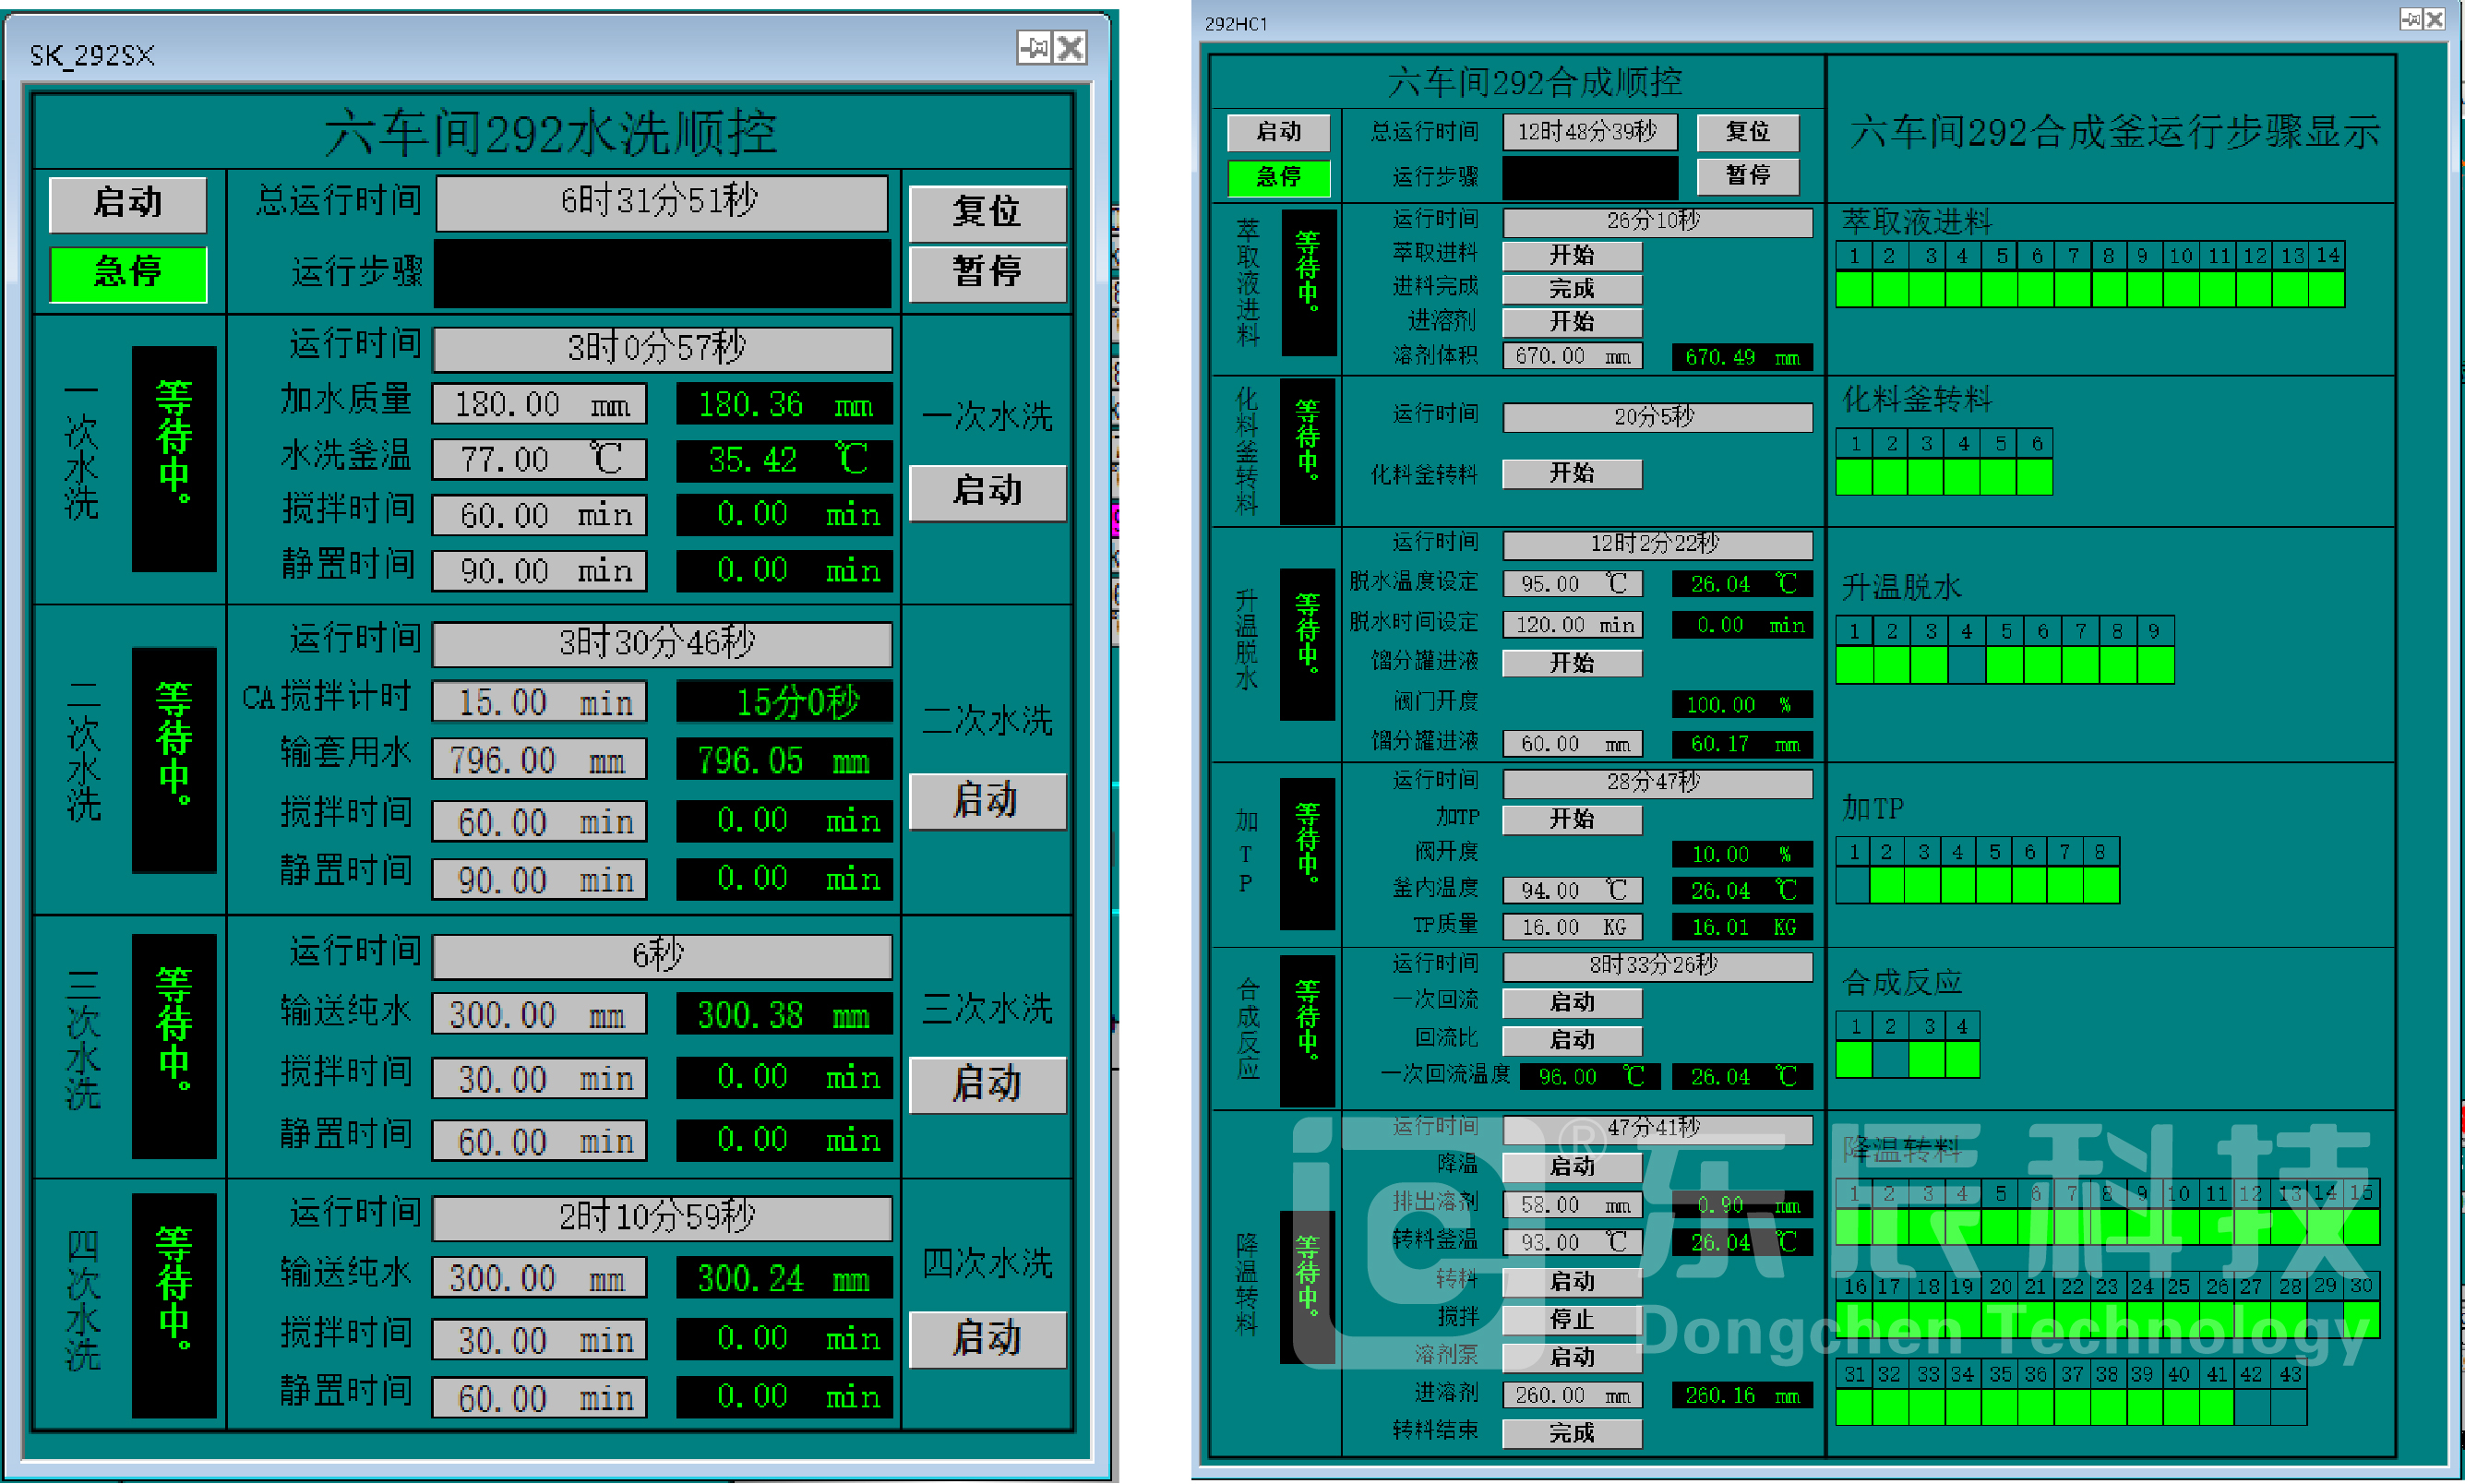Click 转料结束 完成 button

point(1571,1433)
